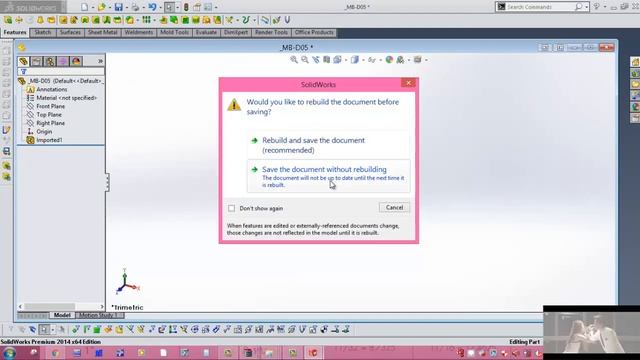Open the FeatureManager design tree tab icon
This screenshot has width=640, height=360.
[x=24, y=61]
